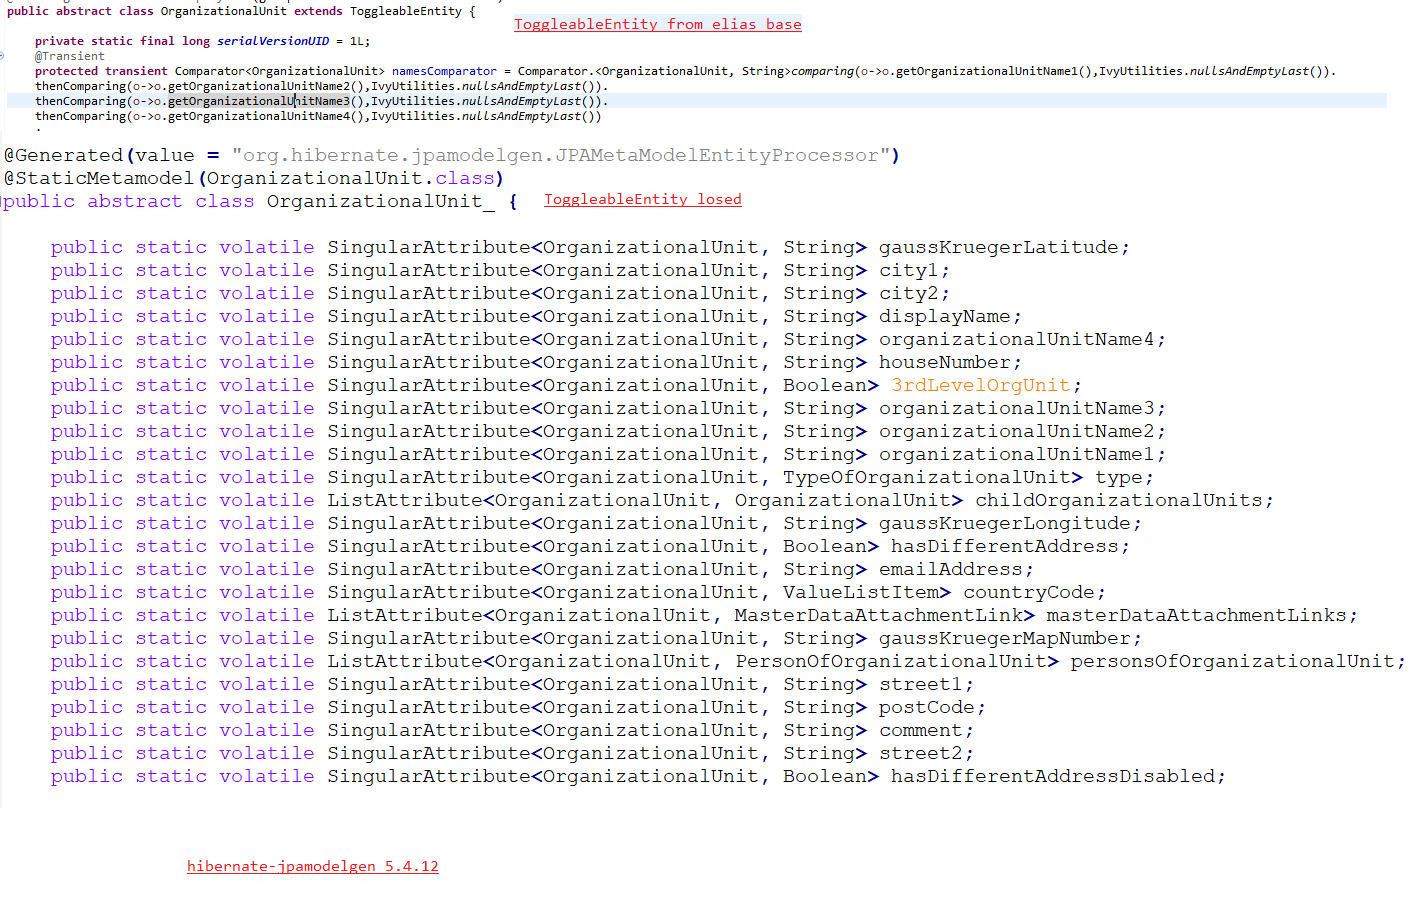Click the hasDifferentAddress attribute
The width and height of the screenshot is (1427, 900).
pos(1004,546)
